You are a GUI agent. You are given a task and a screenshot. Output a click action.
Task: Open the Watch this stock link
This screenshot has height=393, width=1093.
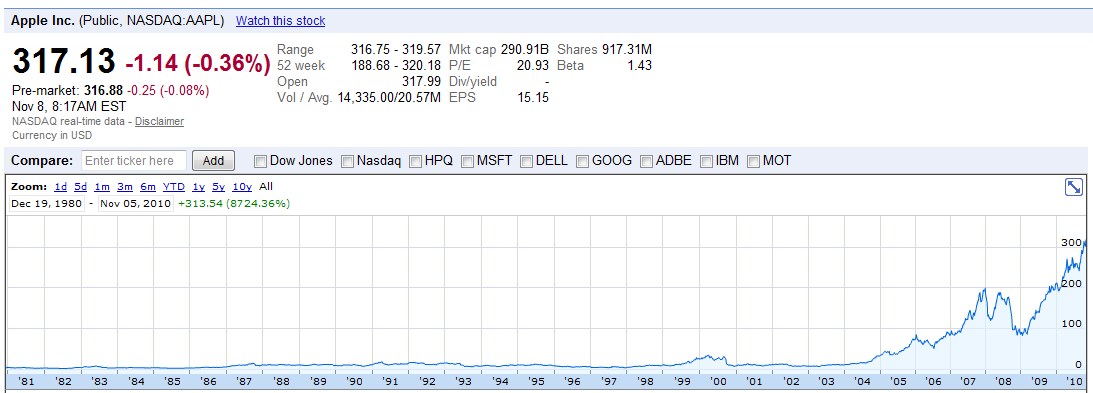coord(280,21)
